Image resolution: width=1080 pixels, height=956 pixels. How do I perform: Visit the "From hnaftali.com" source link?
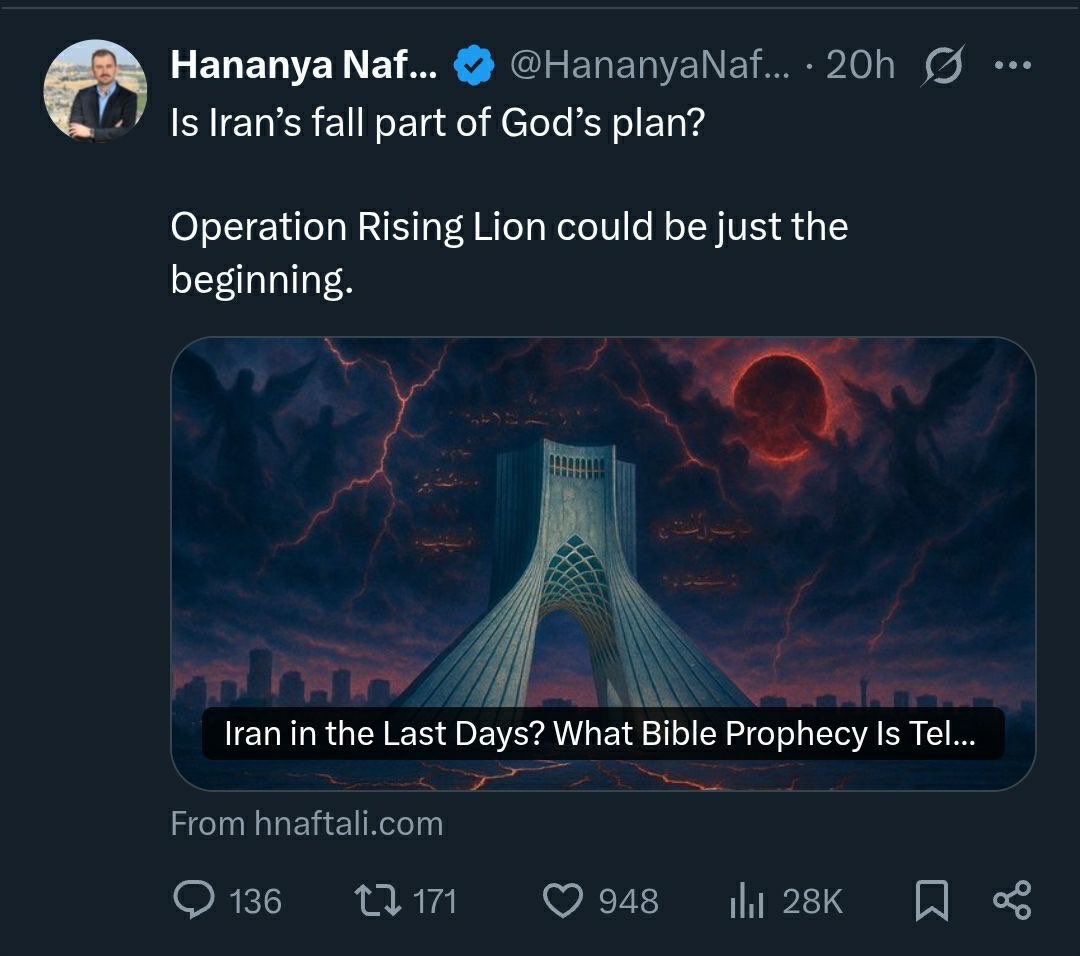[307, 824]
